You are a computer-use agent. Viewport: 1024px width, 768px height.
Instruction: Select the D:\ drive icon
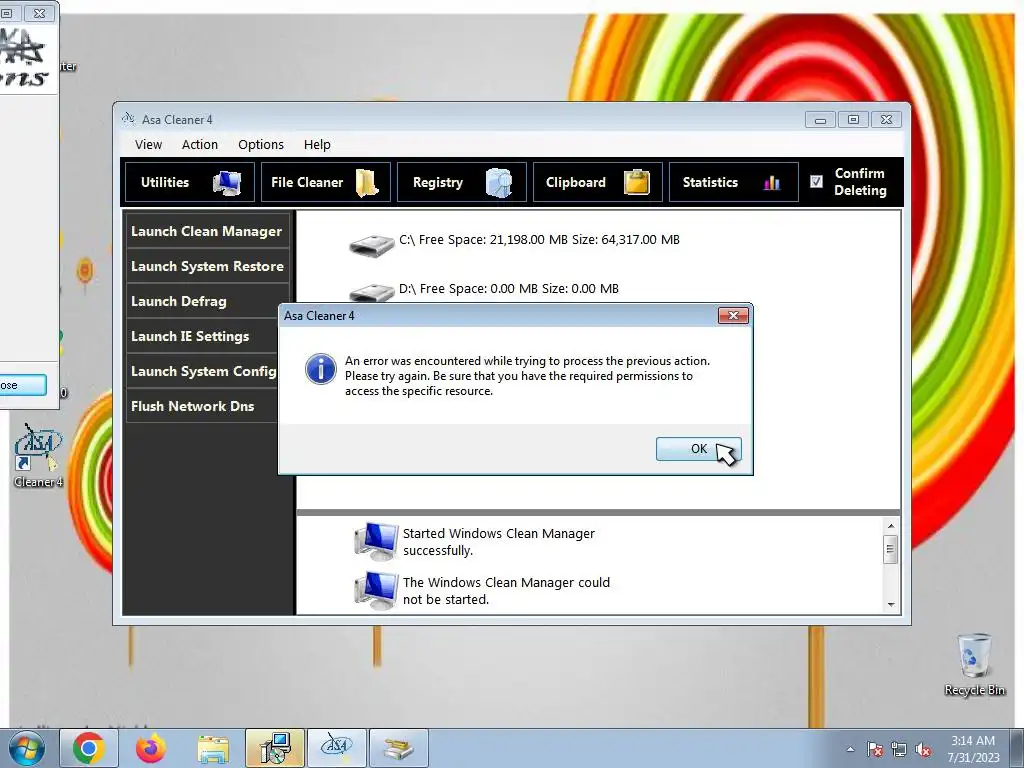[x=371, y=292]
